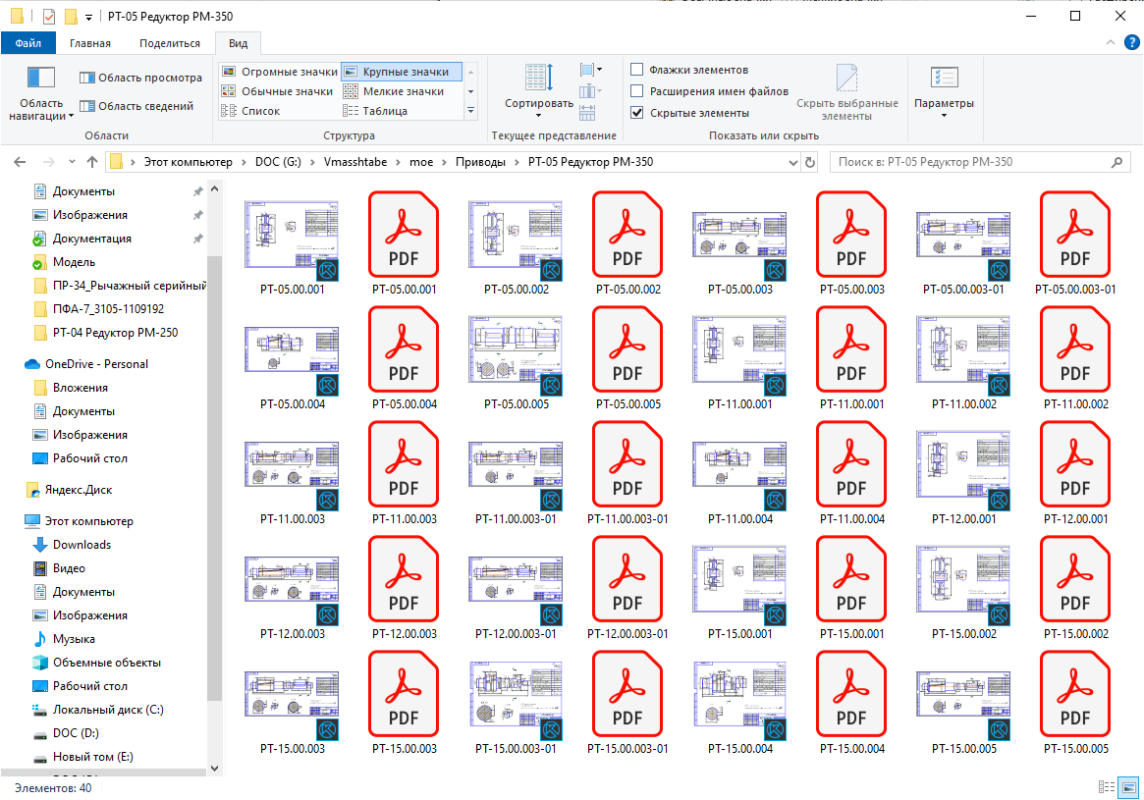Open the Help question mark icon
This screenshot has width=1144, height=800.
1131,43
